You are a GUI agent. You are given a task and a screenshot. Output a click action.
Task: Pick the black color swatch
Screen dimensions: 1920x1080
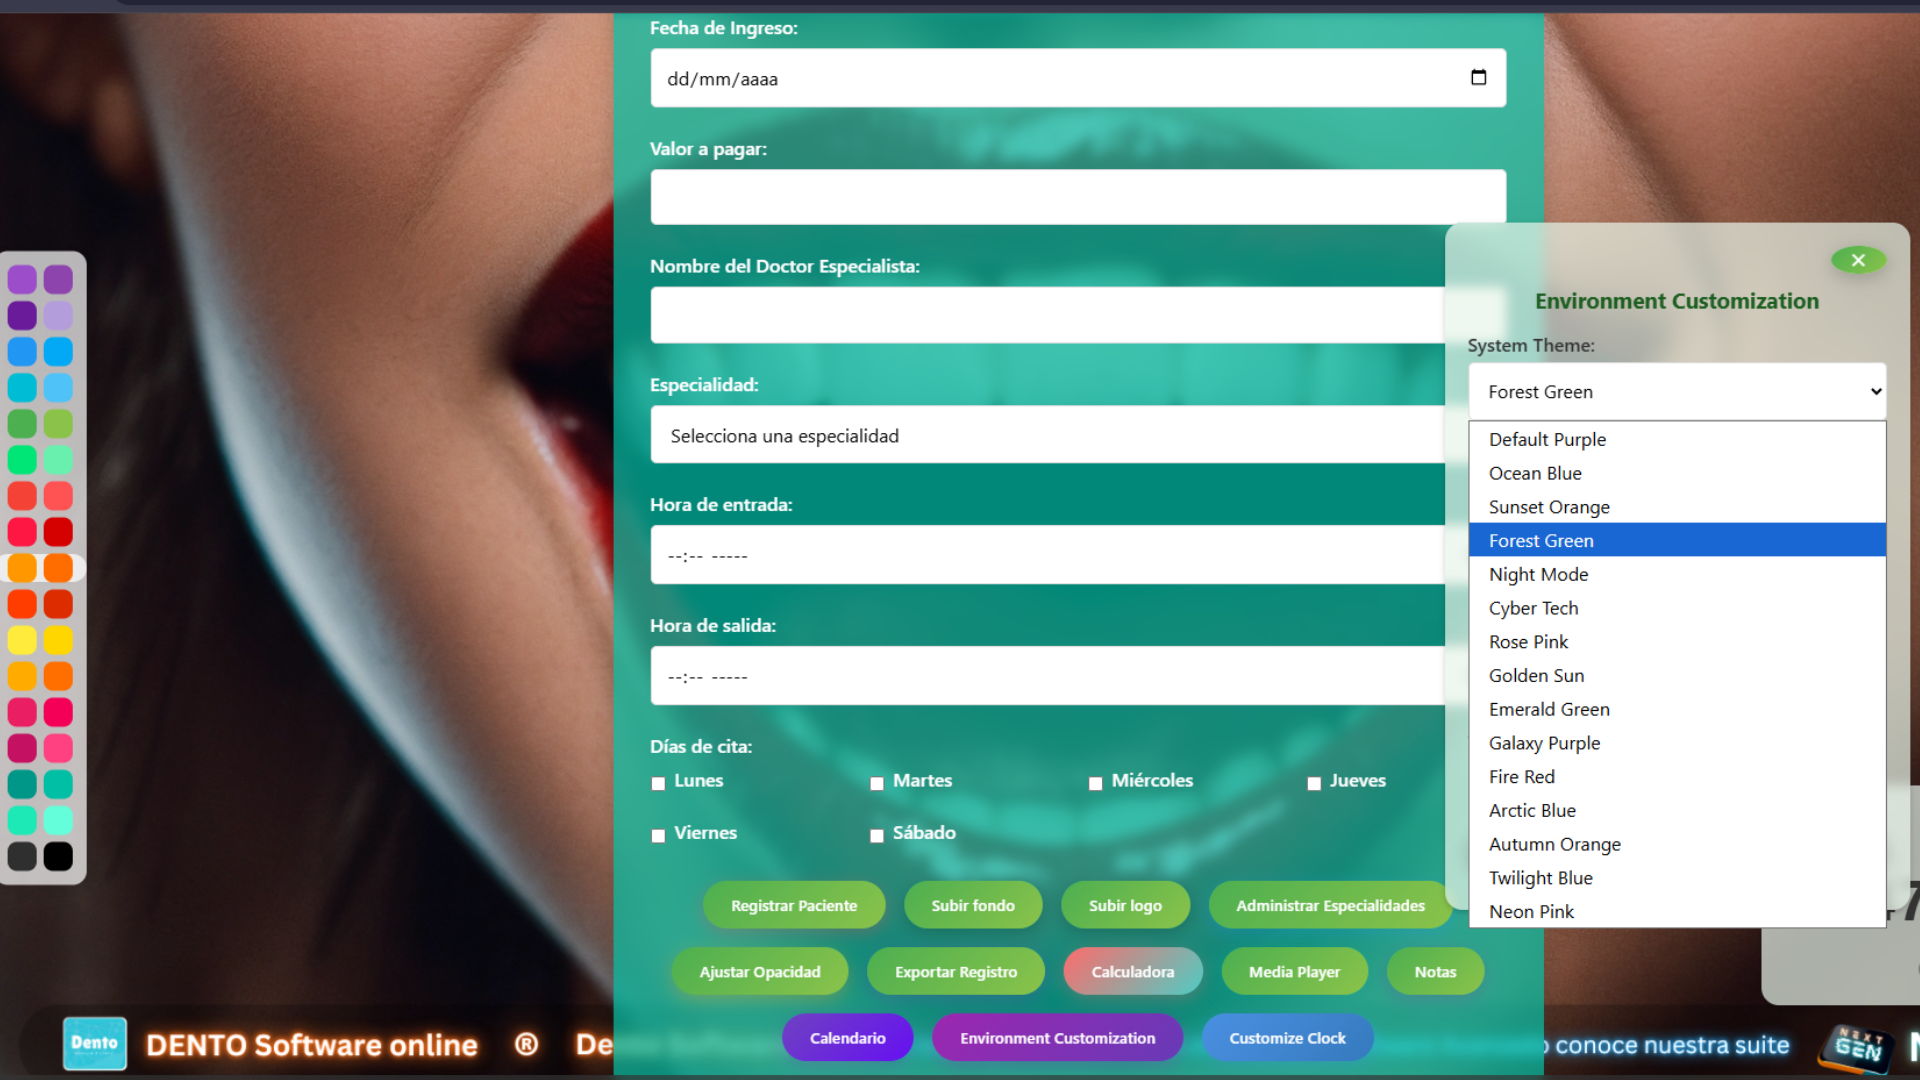click(58, 856)
